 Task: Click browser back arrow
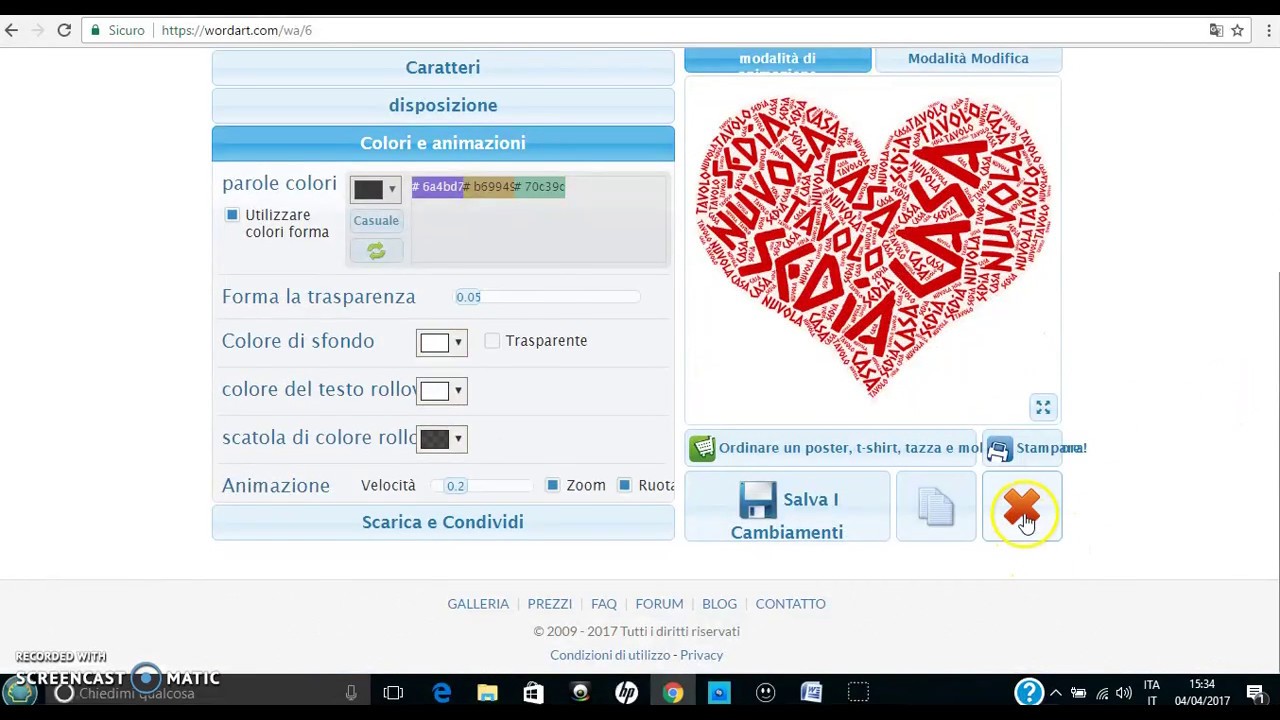tap(12, 30)
